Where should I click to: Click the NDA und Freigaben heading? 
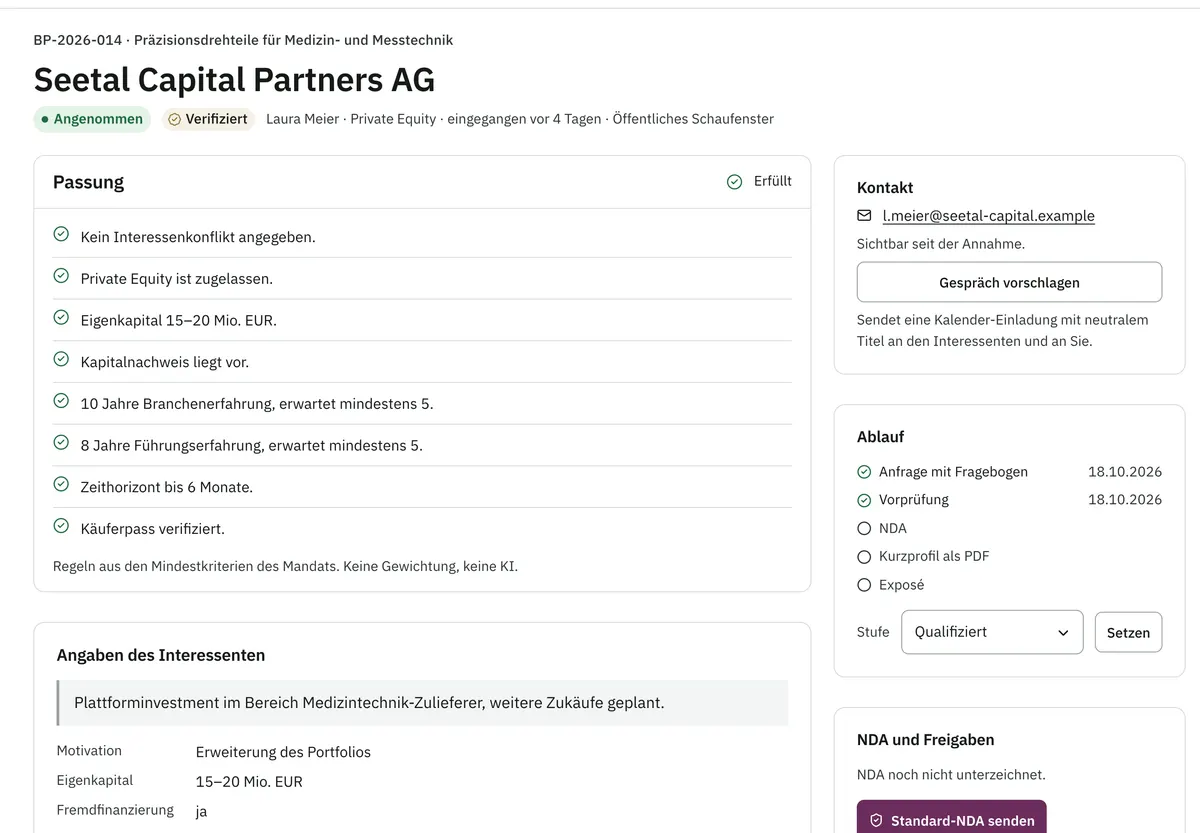tap(925, 740)
